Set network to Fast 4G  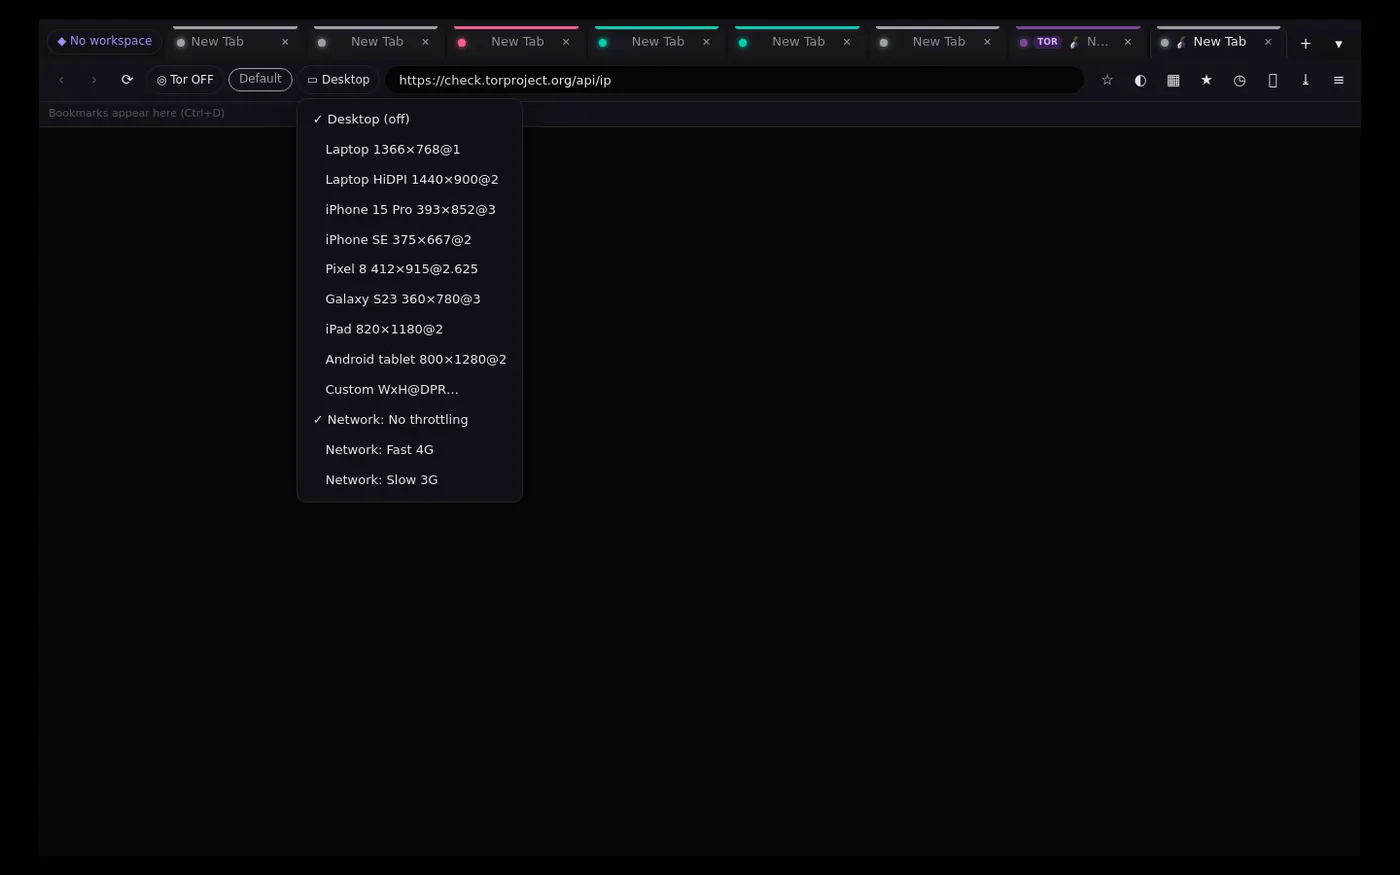[410, 449]
